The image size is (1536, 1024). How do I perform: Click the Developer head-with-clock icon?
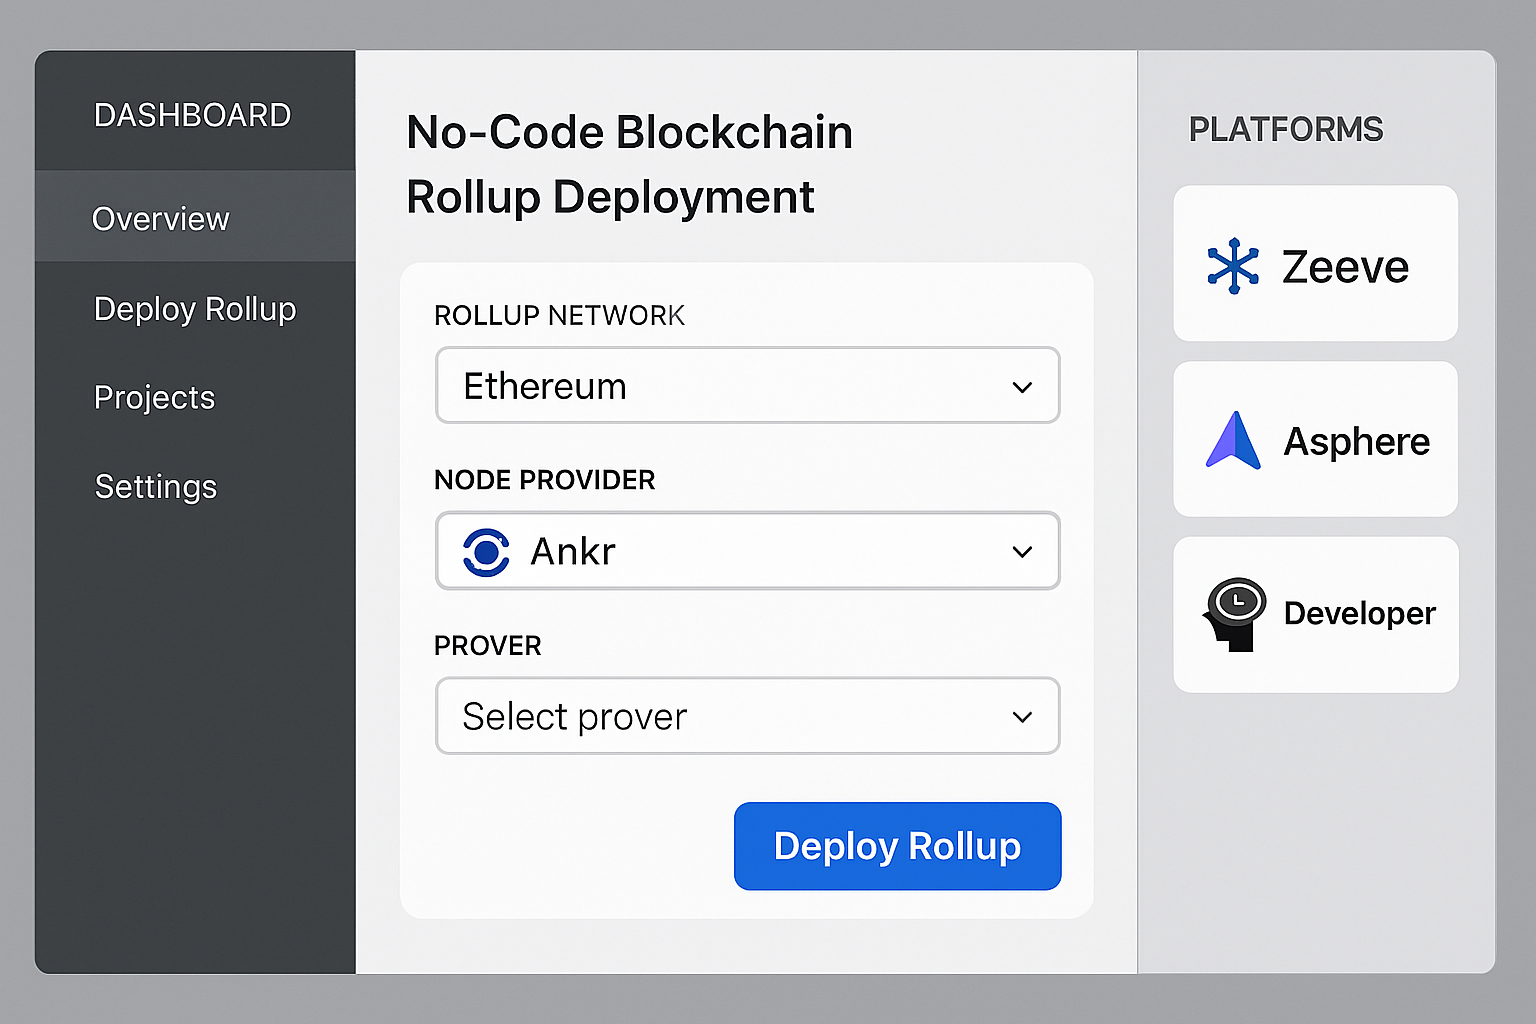click(1233, 614)
